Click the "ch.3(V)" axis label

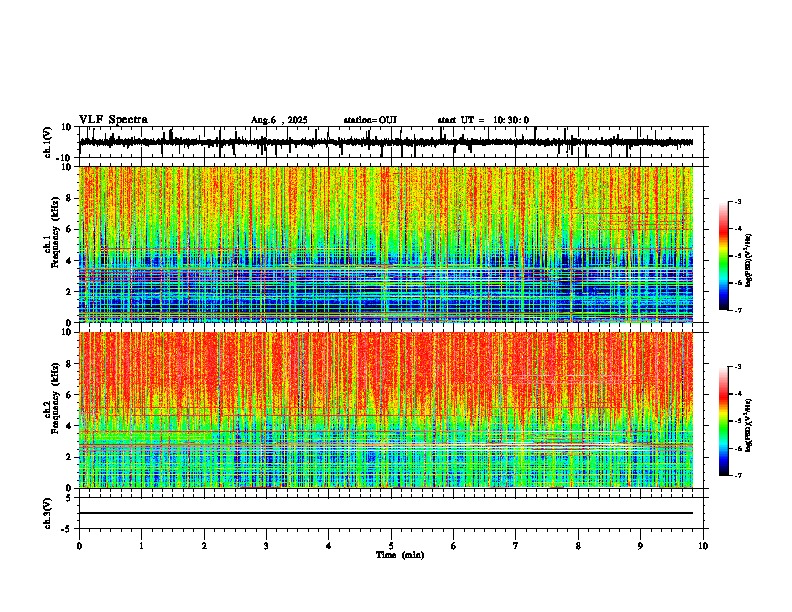[48, 513]
